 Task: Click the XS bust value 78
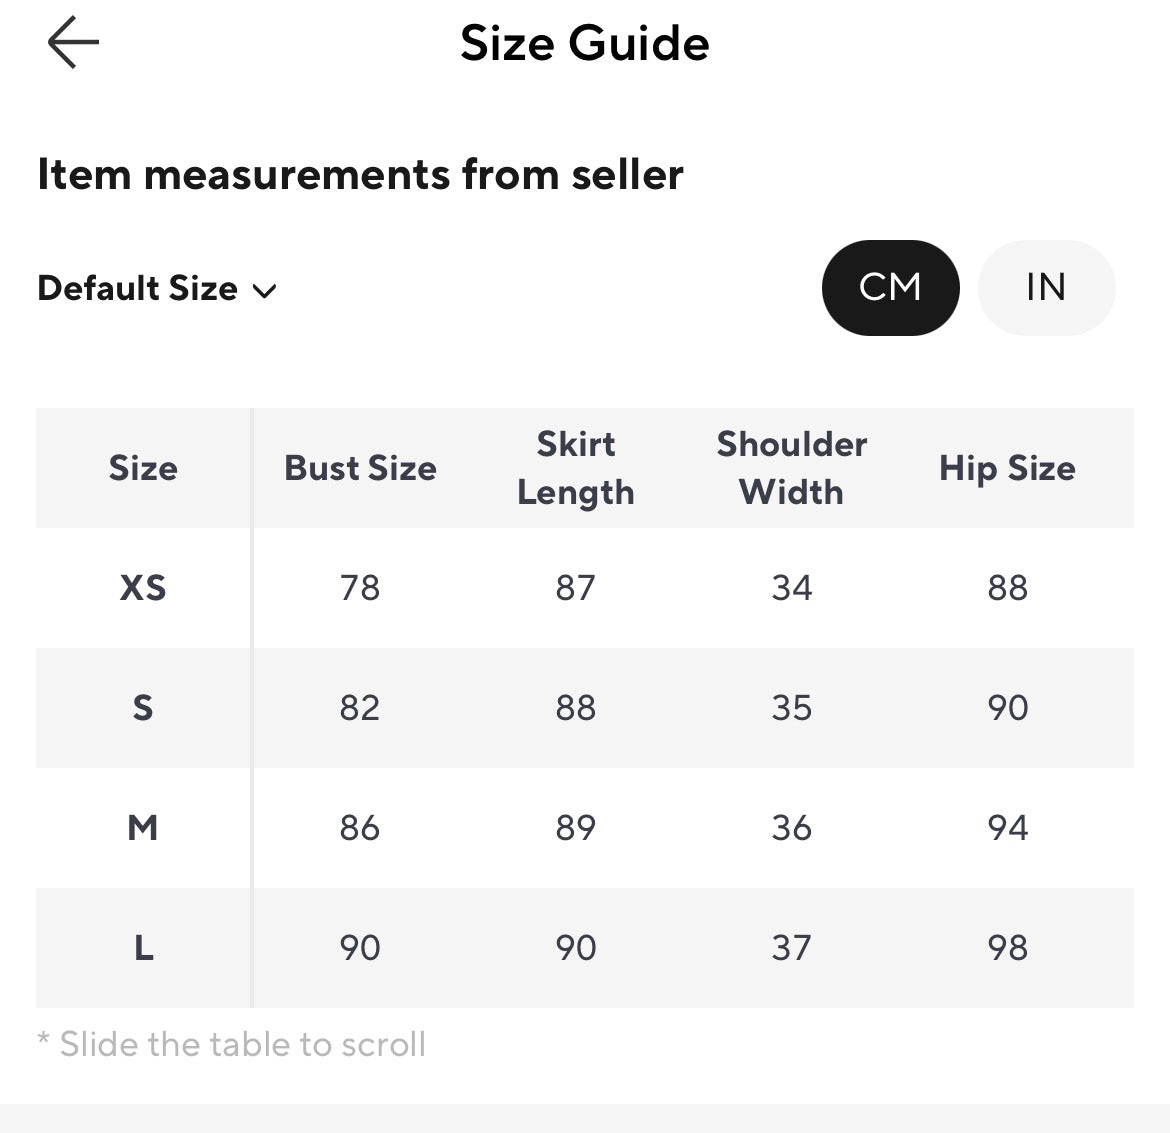click(x=360, y=587)
